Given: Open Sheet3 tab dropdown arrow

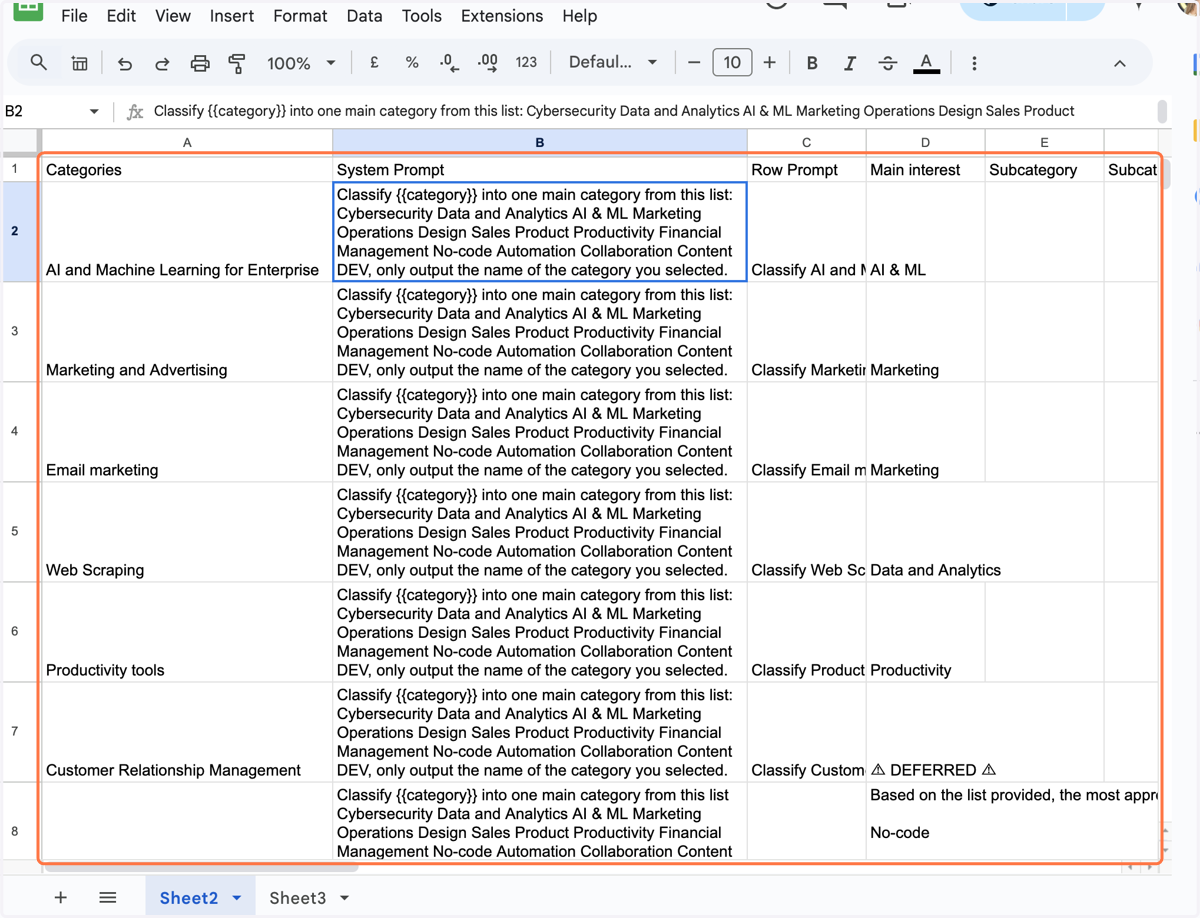Looking at the screenshot, I should (345, 898).
